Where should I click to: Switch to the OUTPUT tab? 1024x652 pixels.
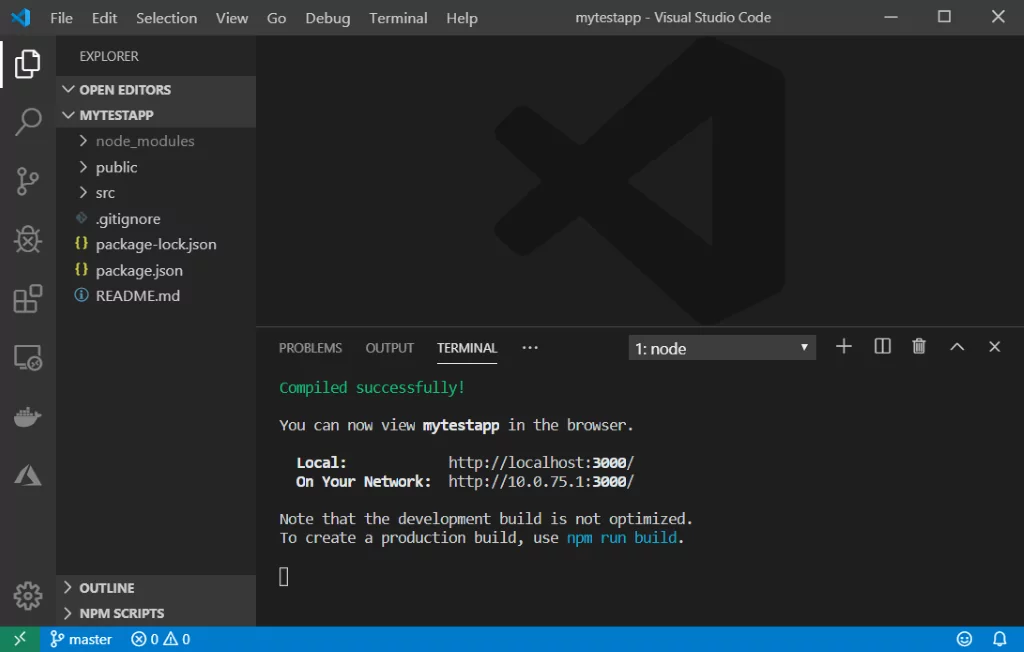[389, 348]
